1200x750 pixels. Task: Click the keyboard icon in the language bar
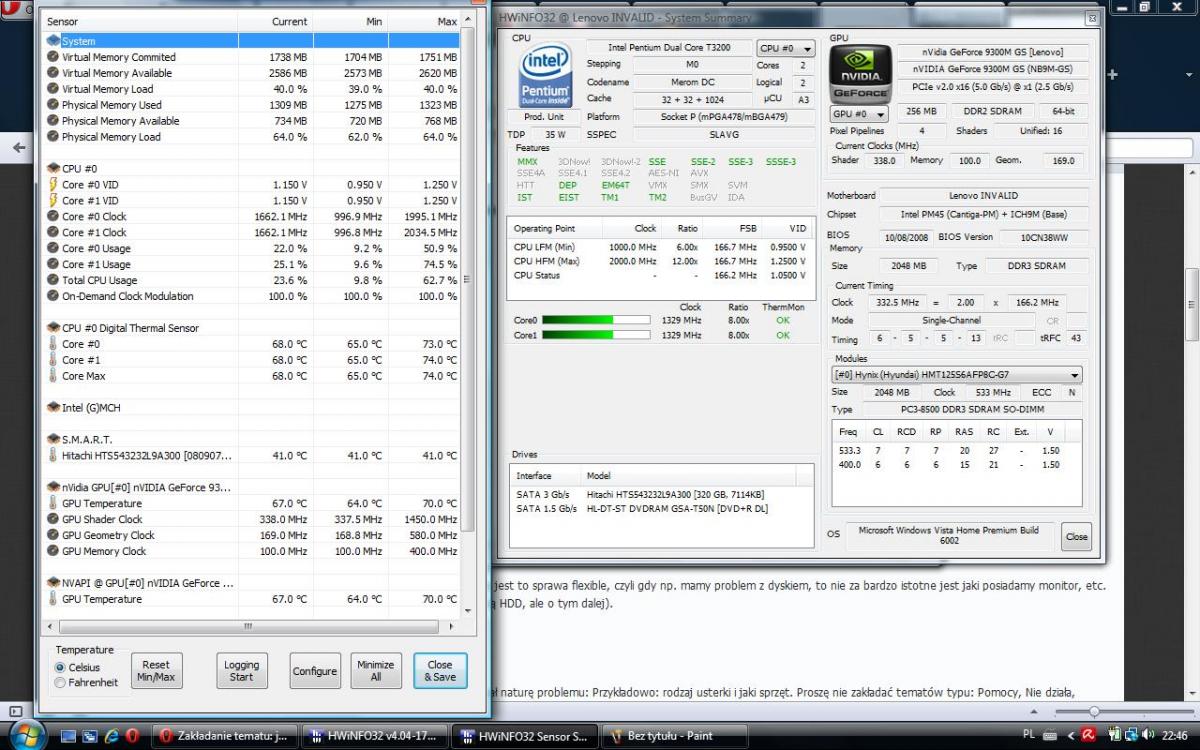[x=1048, y=736]
